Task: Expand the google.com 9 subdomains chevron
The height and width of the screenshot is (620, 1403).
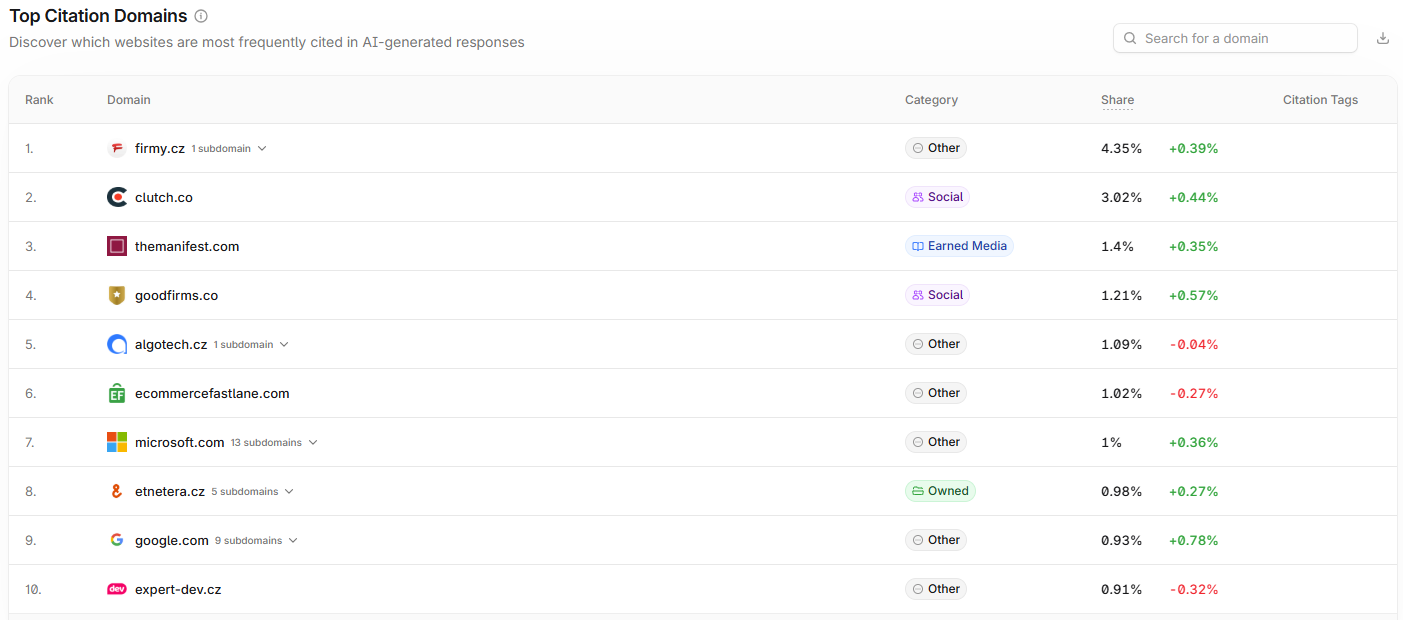Action: 293,540
